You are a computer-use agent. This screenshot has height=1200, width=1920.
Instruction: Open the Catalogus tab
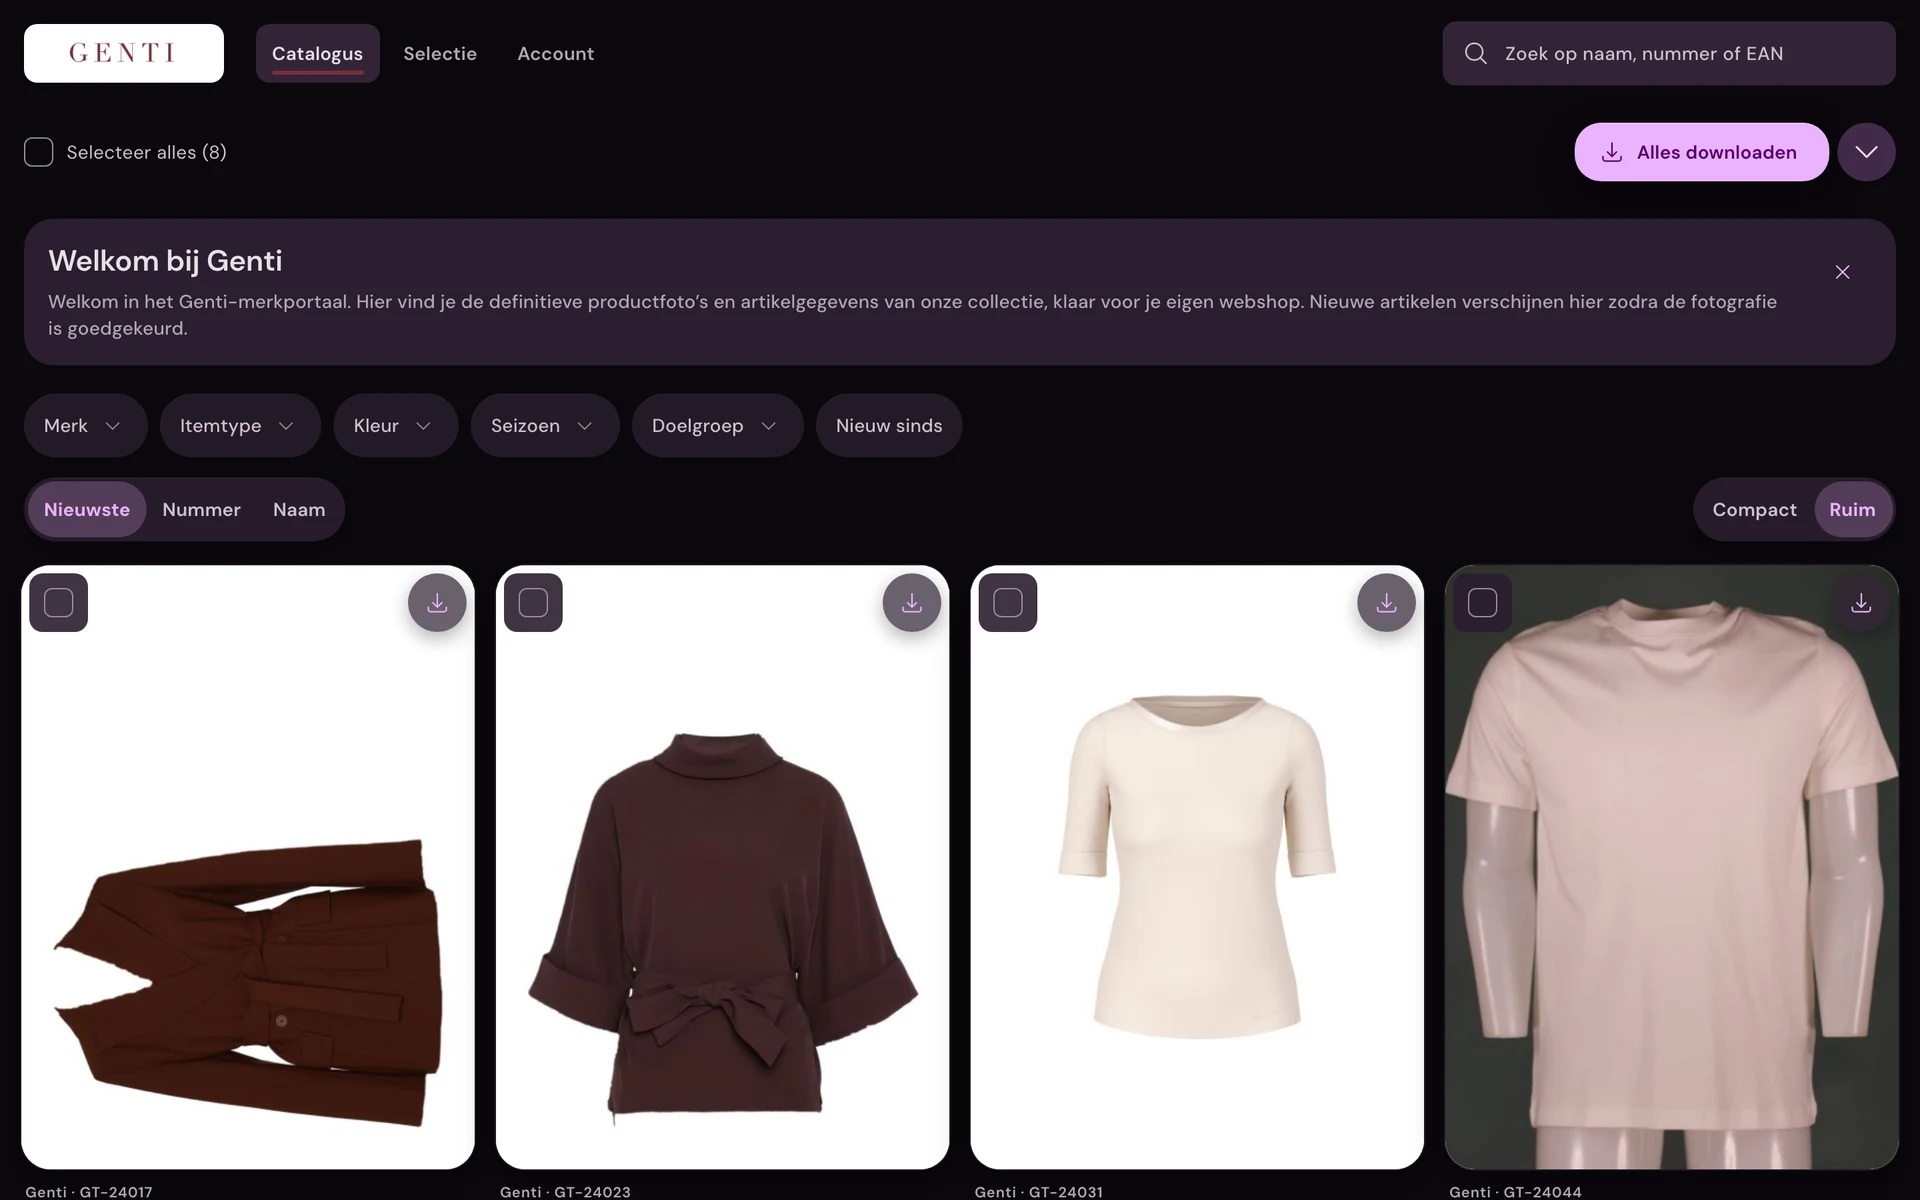click(317, 53)
